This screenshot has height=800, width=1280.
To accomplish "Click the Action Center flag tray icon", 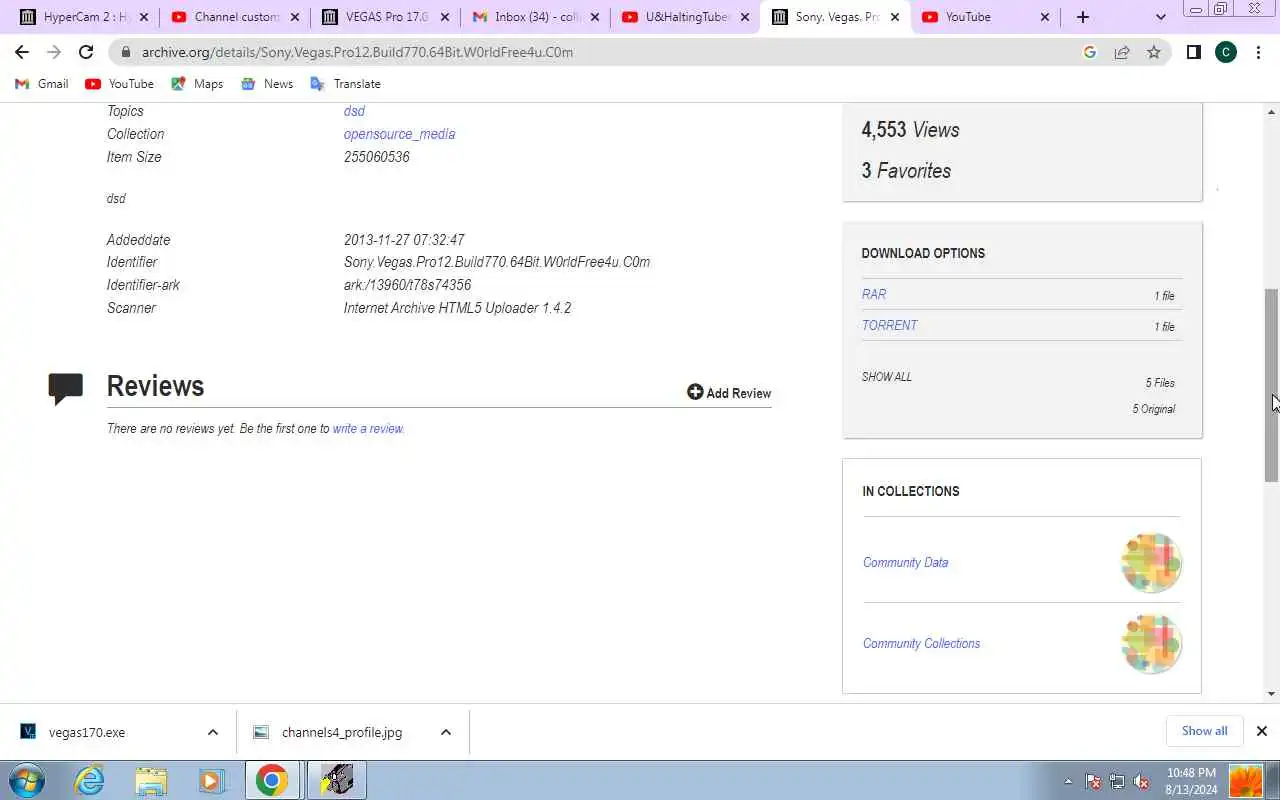I will pos(1093,782).
